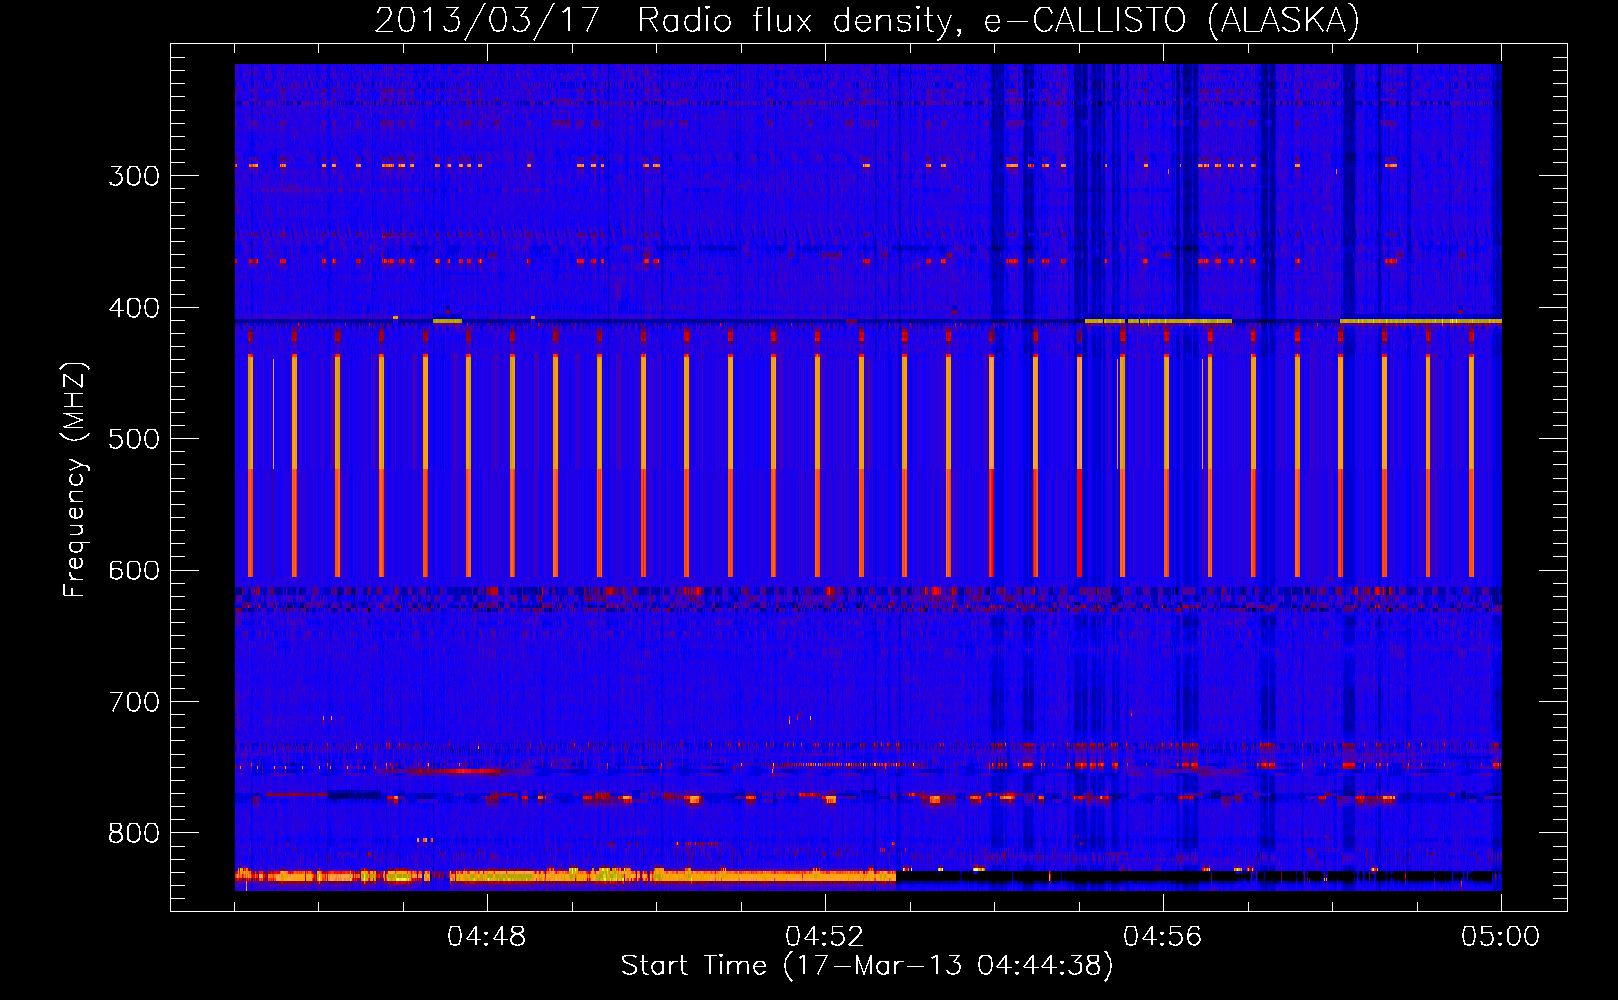Viewport: 1618px width, 1000px height.
Task: Click the 04:52 time tick label
Action: [x=825, y=937]
